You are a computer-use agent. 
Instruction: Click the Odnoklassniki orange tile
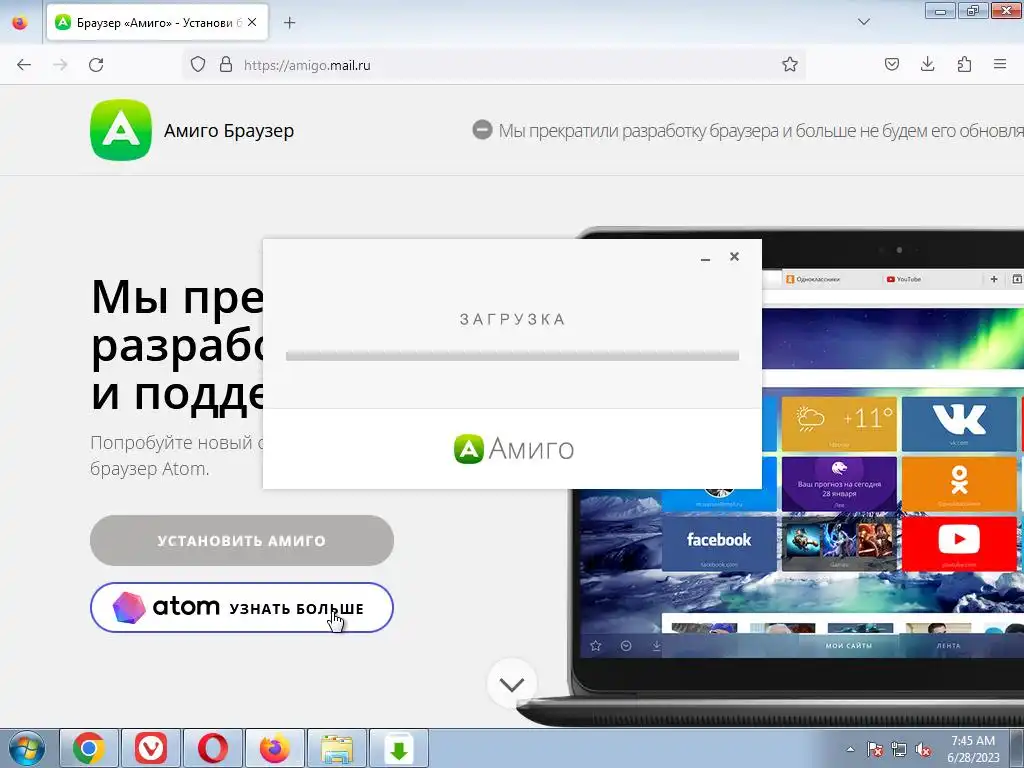(x=959, y=483)
